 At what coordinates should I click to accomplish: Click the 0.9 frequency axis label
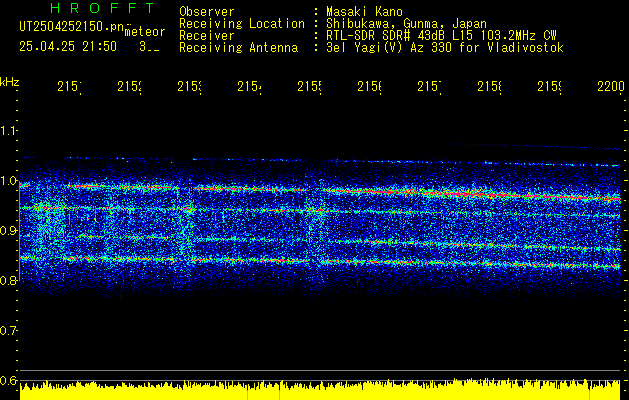[9, 231]
